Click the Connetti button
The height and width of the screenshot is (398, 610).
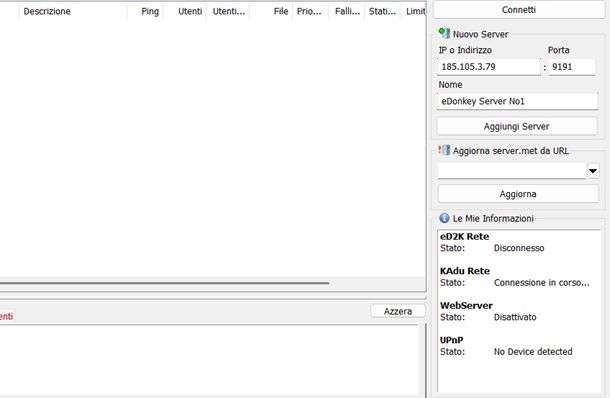(519, 10)
